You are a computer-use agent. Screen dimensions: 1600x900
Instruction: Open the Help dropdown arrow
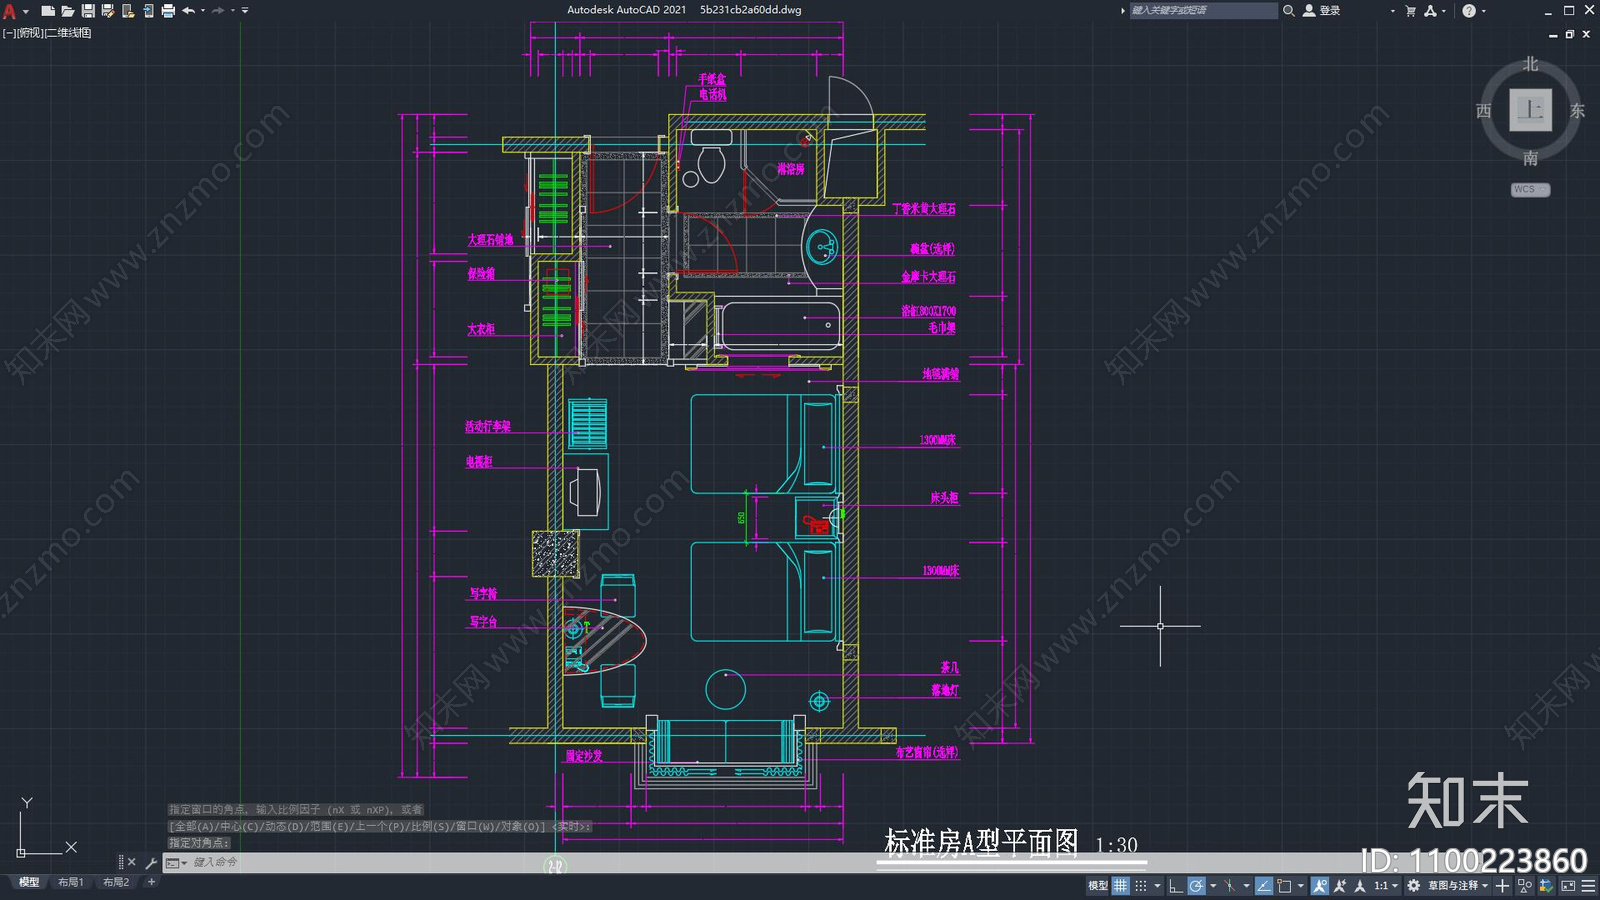pos(1483,11)
